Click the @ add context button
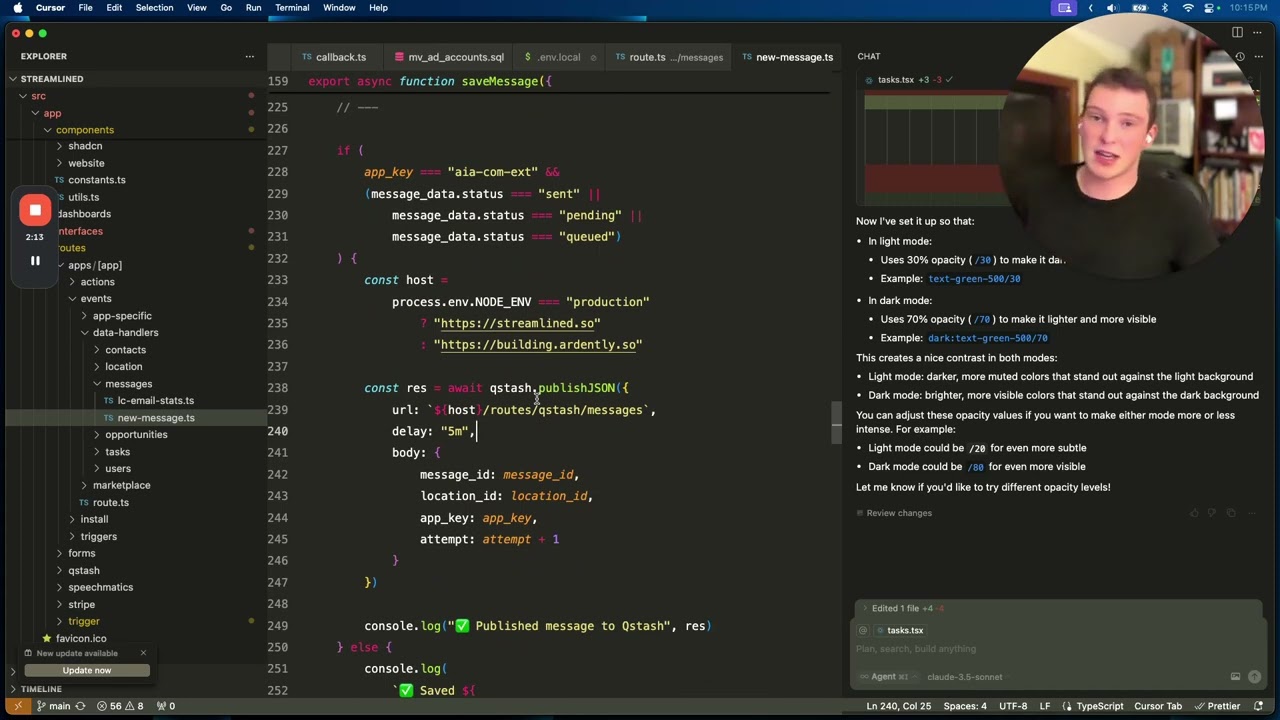The image size is (1280, 720). point(862,630)
